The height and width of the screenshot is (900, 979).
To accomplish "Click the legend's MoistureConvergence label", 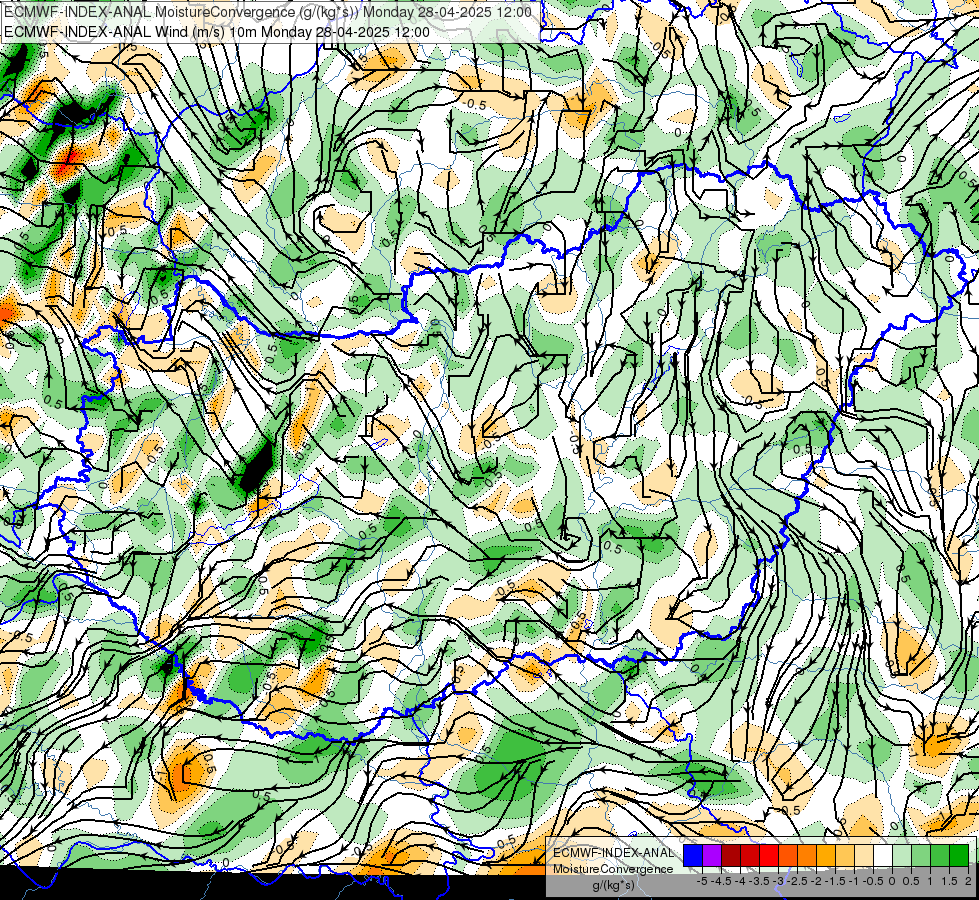I will tap(613, 869).
